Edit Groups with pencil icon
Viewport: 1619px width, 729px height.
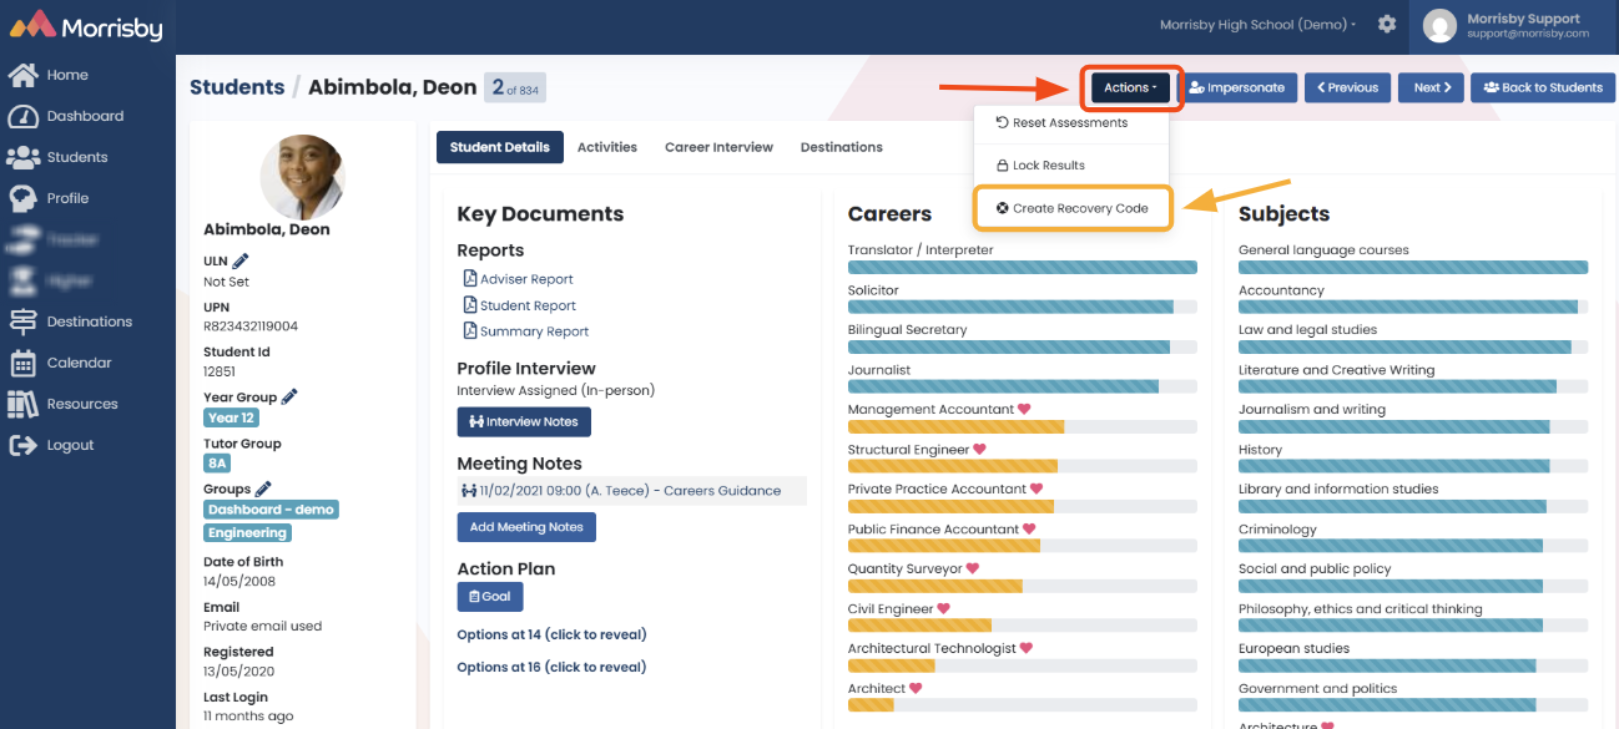[263, 489]
